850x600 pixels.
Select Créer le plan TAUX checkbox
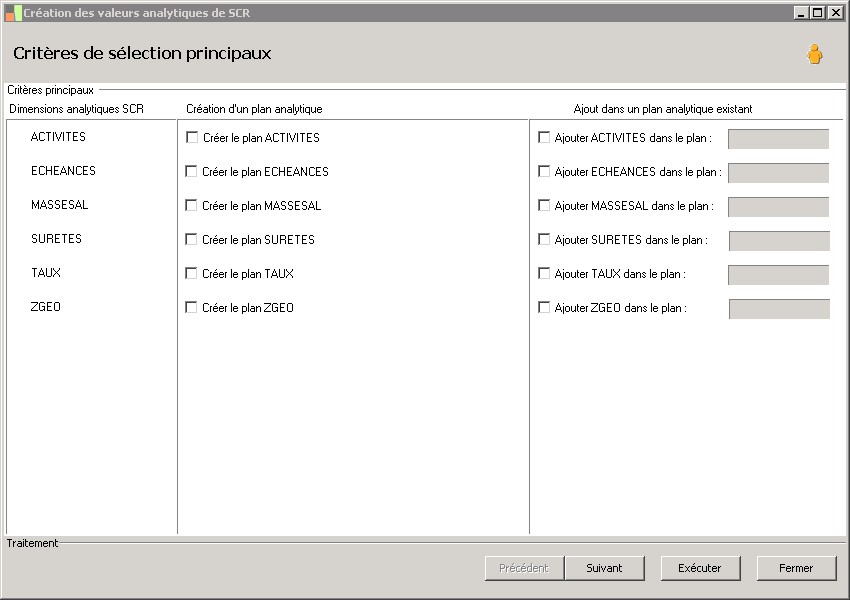point(192,274)
